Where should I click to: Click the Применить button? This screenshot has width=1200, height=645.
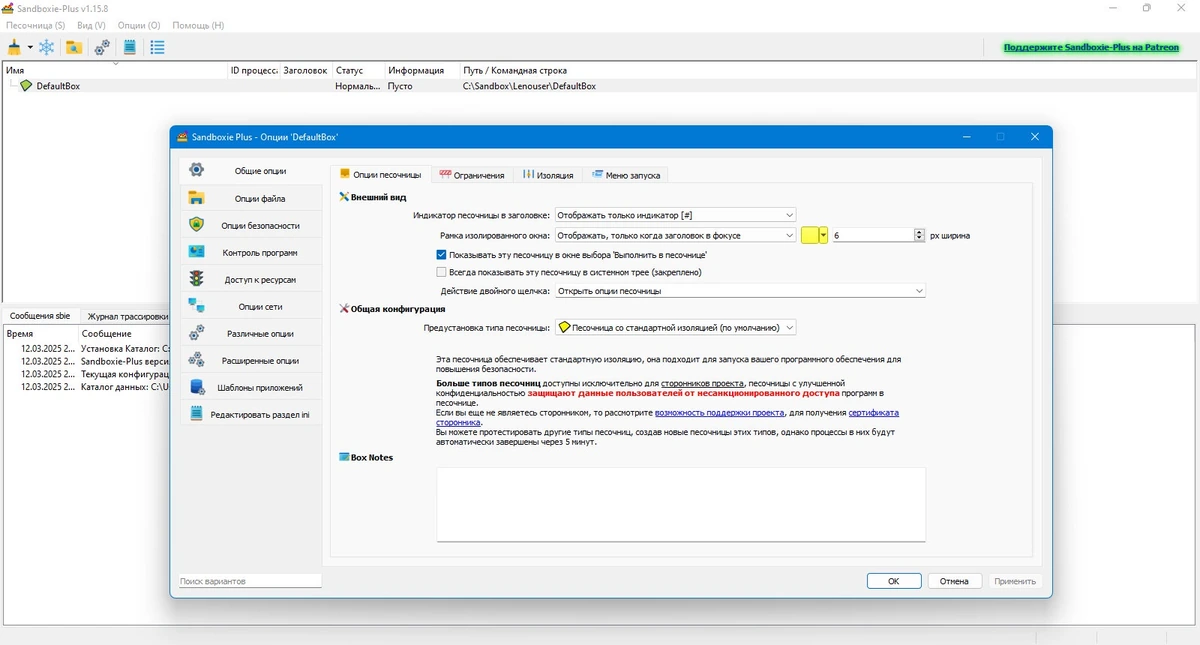coord(1015,581)
